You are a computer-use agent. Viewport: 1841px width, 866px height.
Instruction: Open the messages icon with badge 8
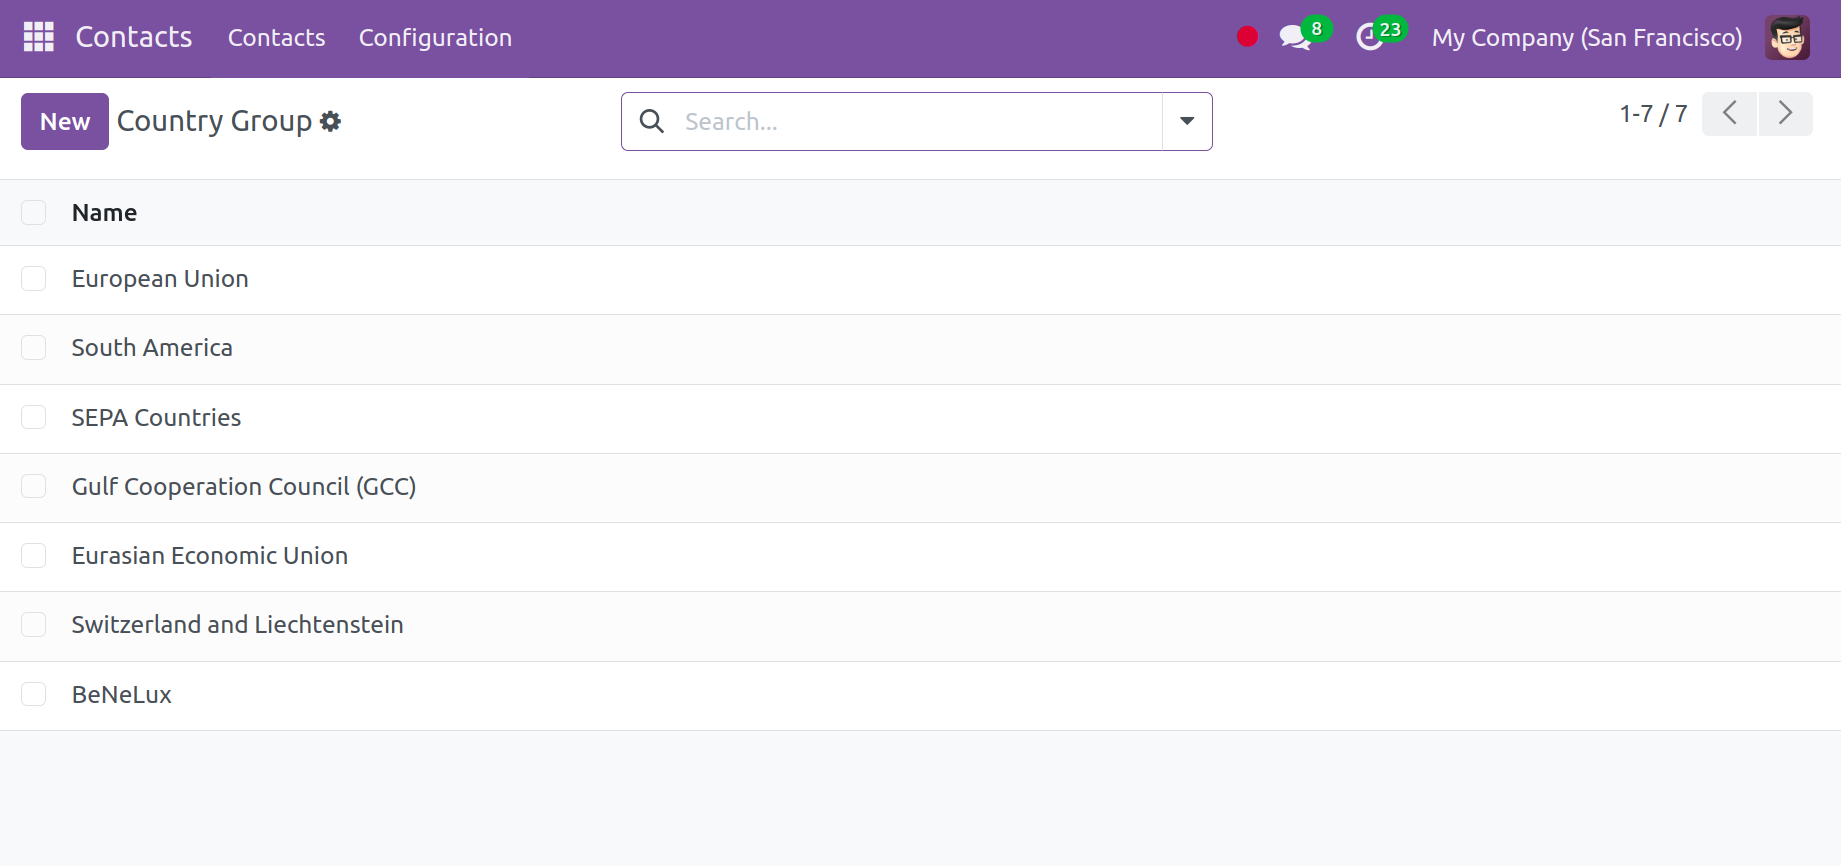[x=1304, y=35]
